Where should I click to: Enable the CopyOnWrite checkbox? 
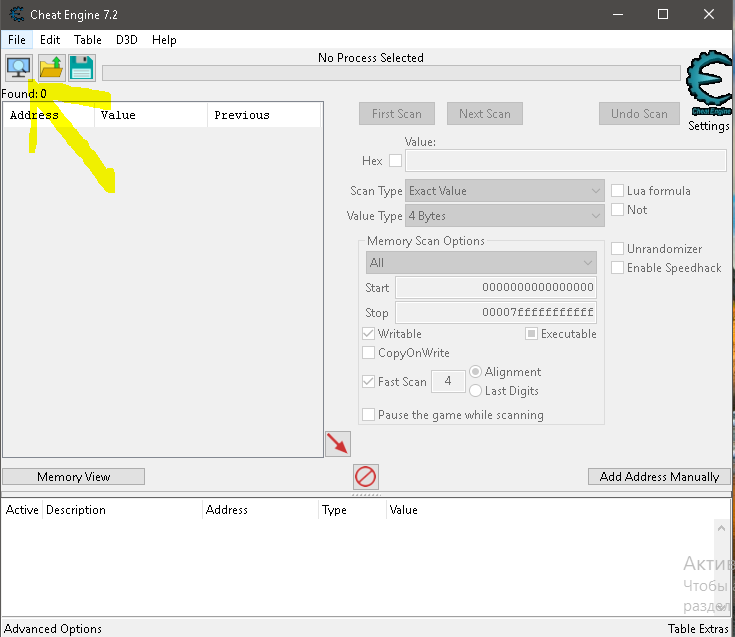368,352
